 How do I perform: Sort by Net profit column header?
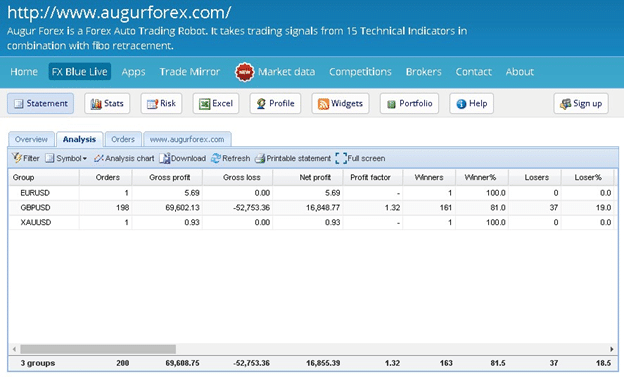point(308,178)
